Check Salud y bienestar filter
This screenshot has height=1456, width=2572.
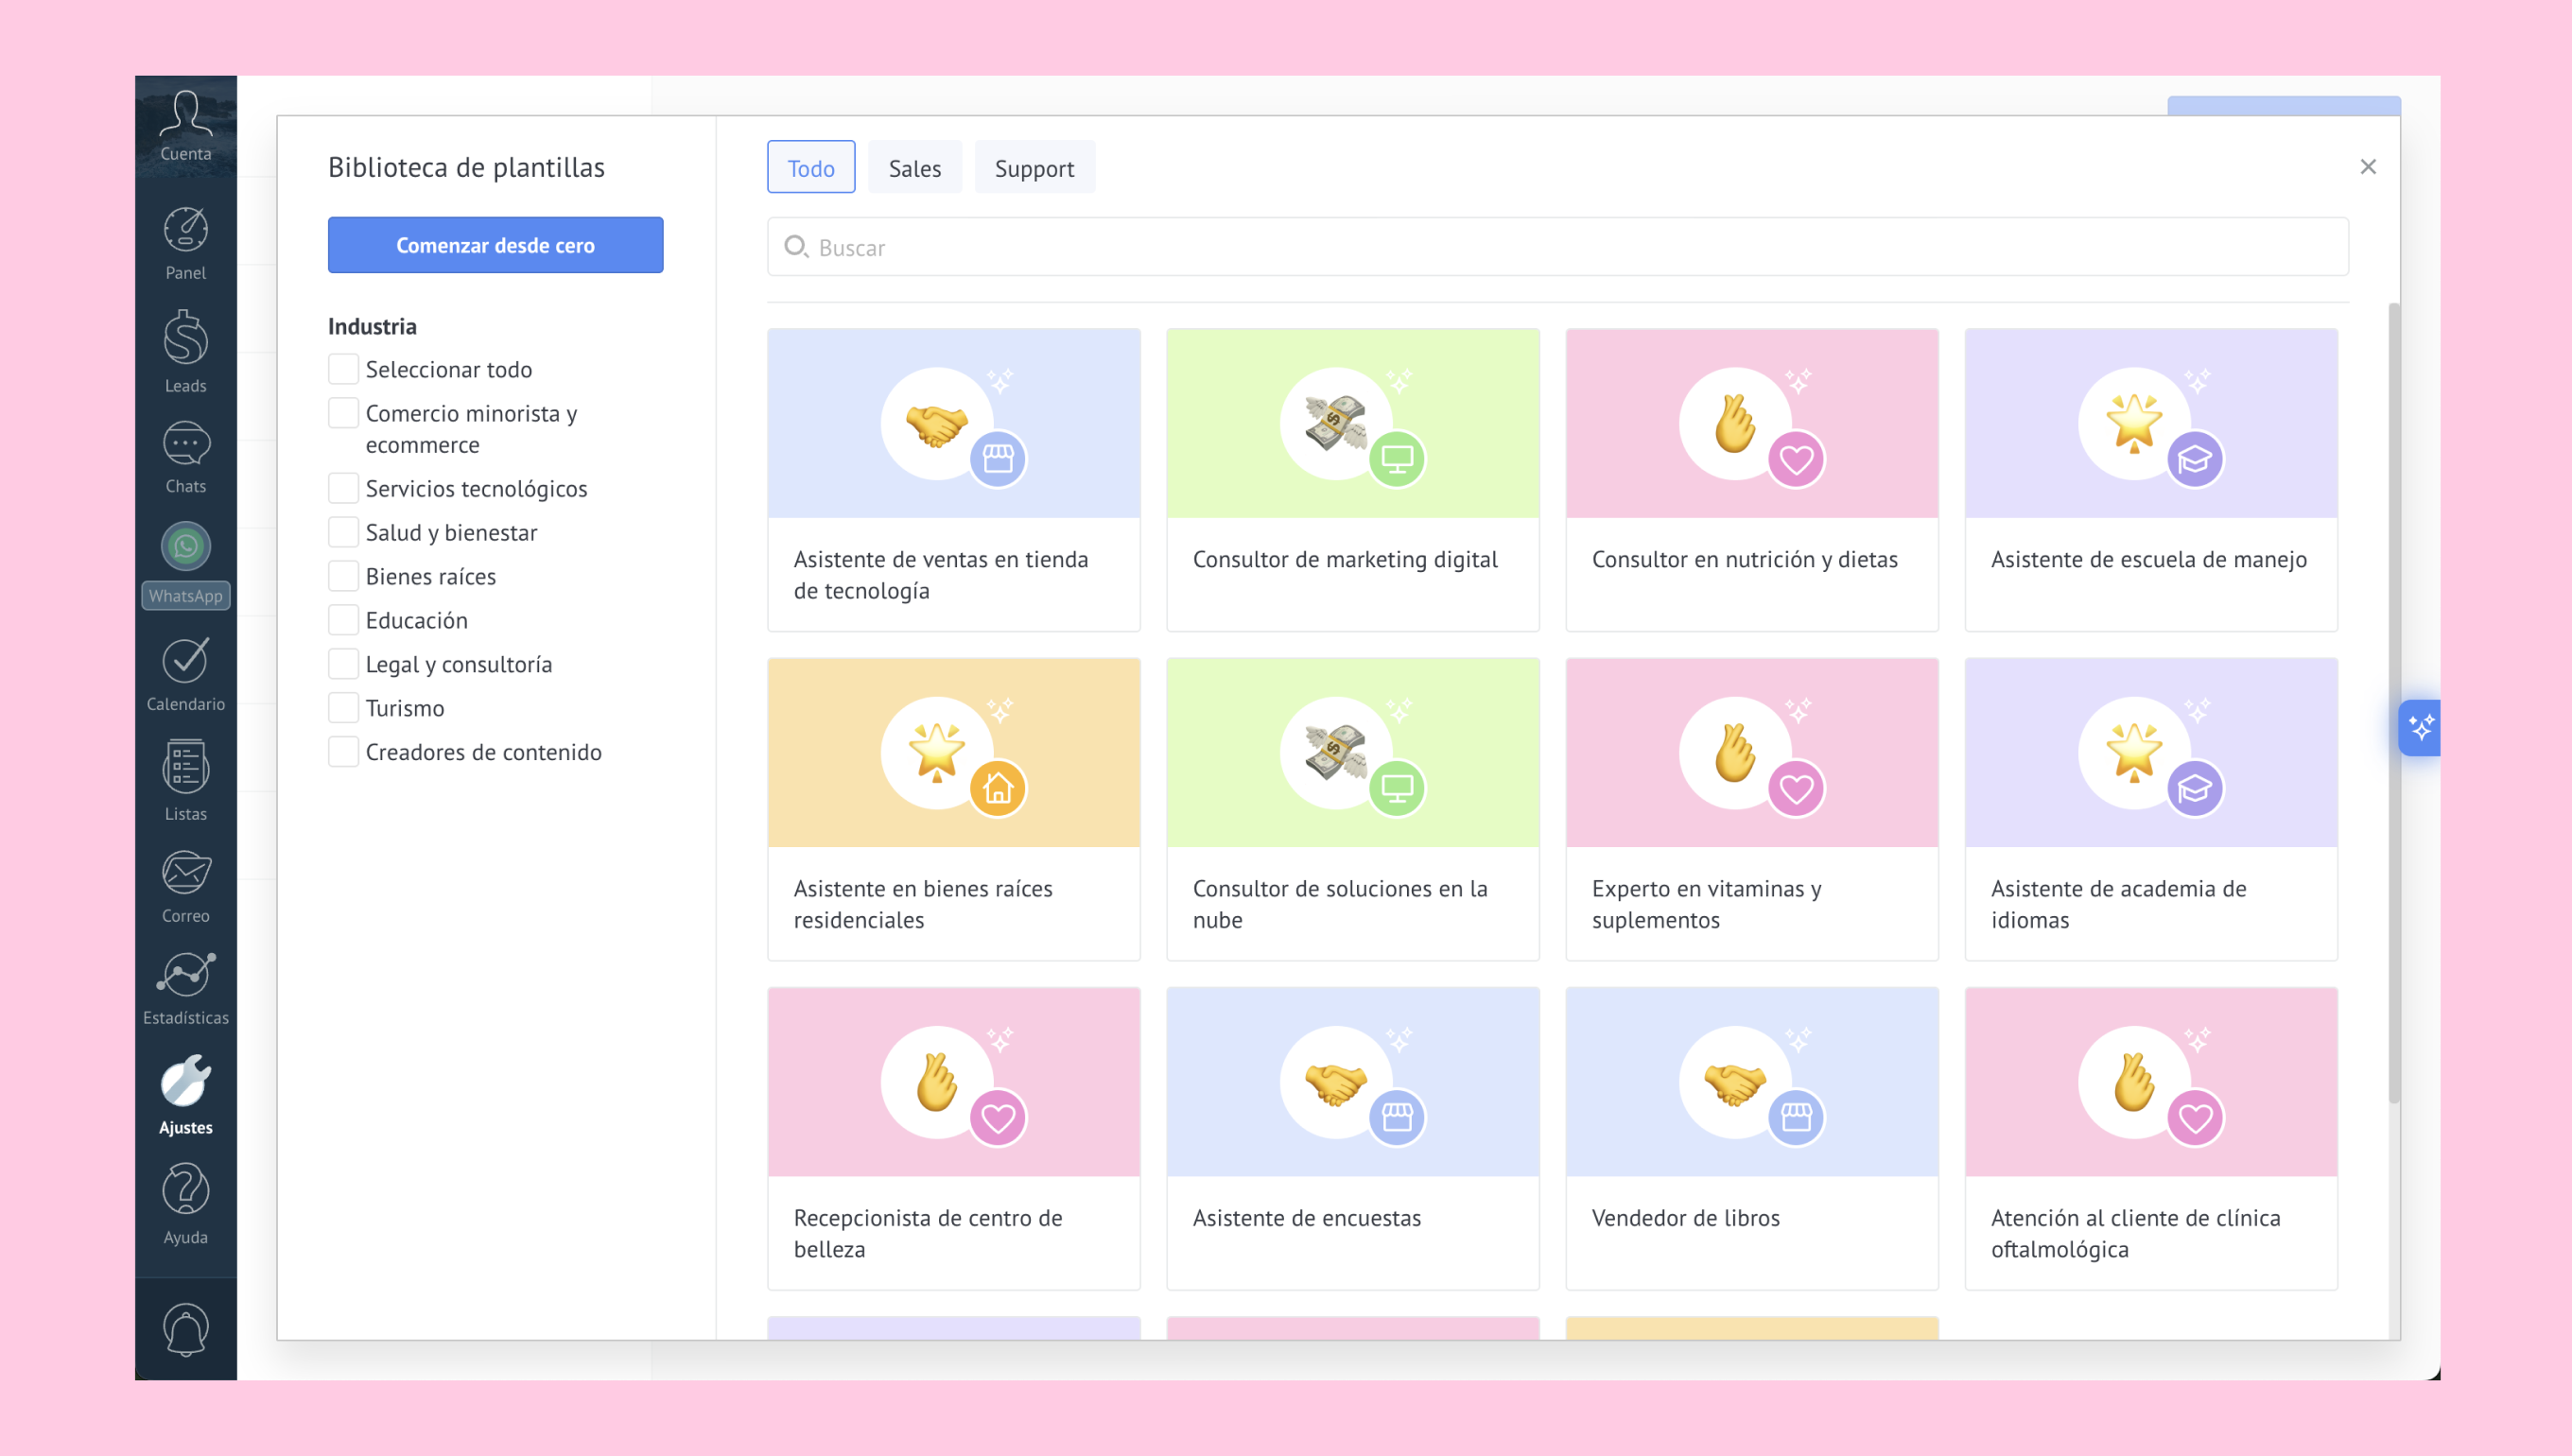pyautogui.click(x=343, y=532)
